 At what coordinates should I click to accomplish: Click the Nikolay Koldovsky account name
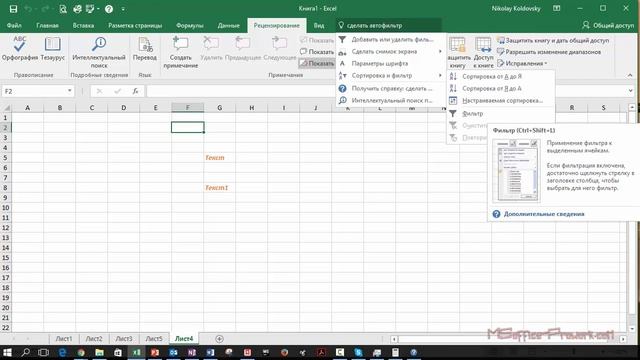516,9
